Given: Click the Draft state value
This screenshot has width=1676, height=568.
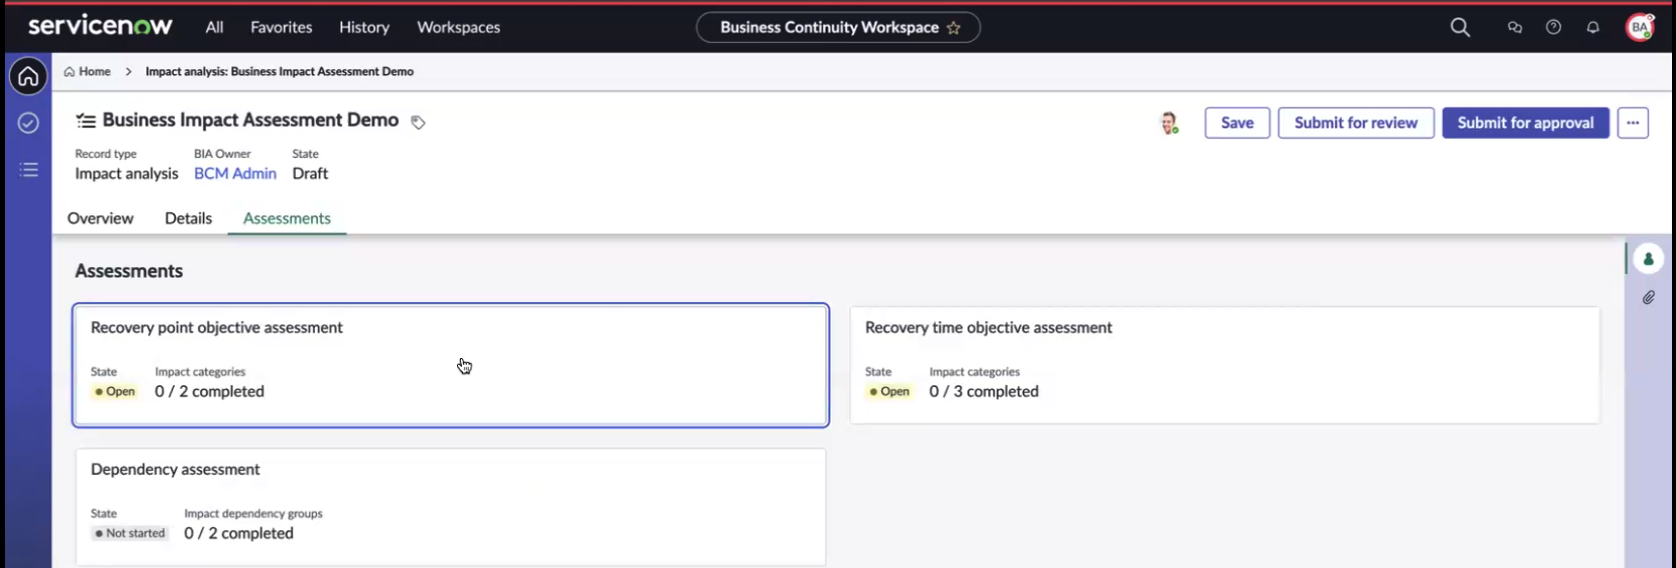Looking at the screenshot, I should pyautogui.click(x=310, y=173).
